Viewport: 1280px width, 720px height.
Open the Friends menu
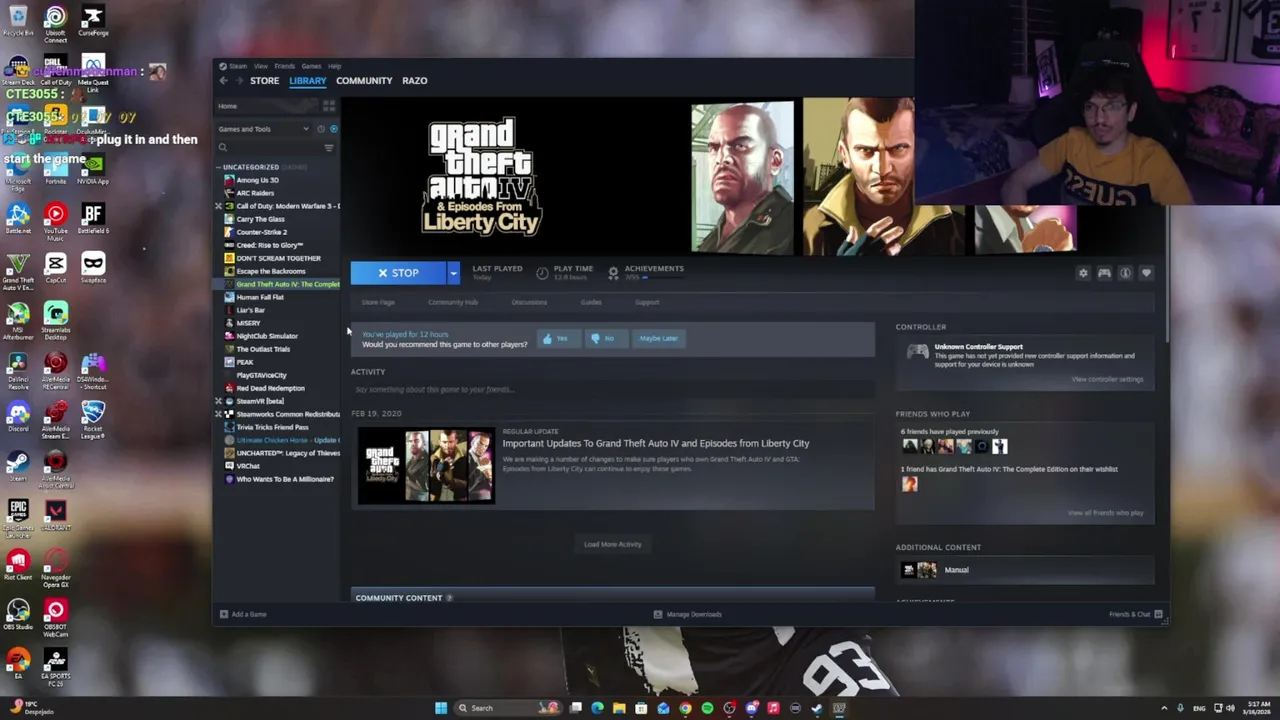[x=284, y=66]
